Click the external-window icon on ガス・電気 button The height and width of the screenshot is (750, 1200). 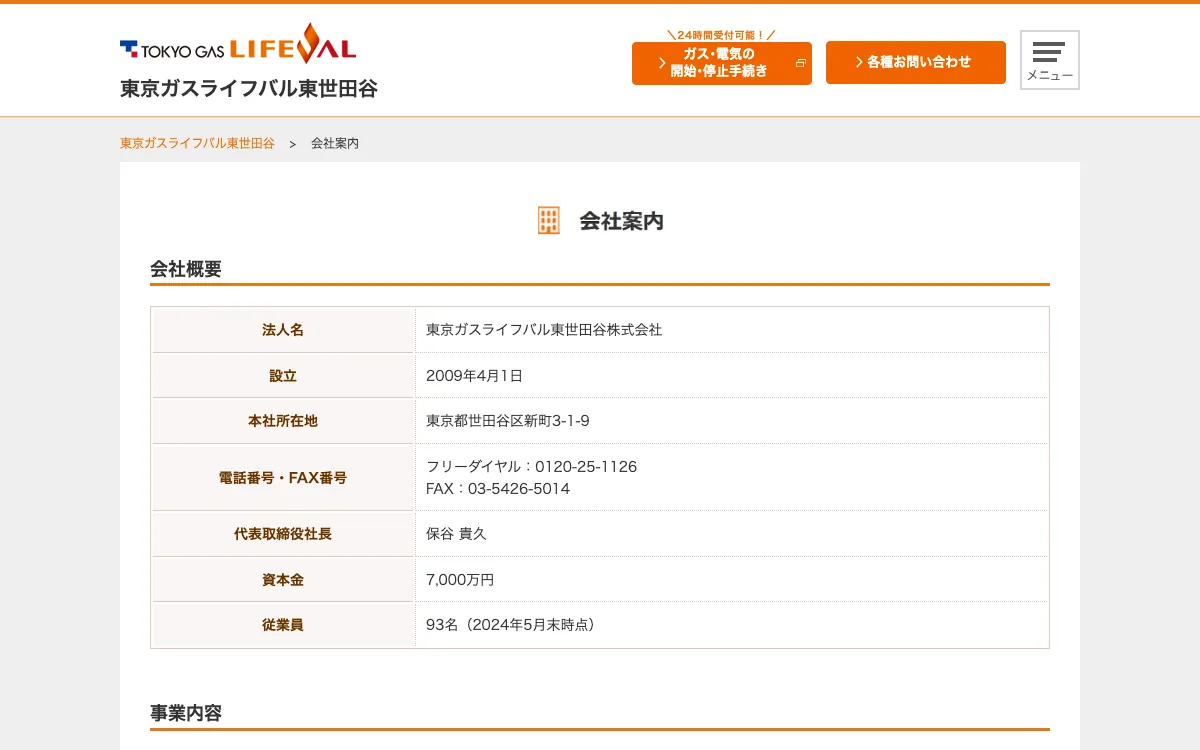tap(800, 64)
